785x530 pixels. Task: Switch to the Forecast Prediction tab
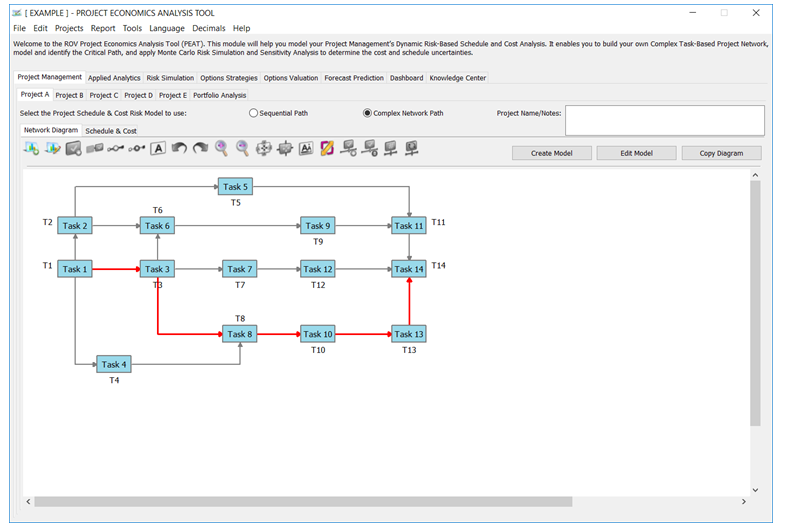click(x=354, y=78)
